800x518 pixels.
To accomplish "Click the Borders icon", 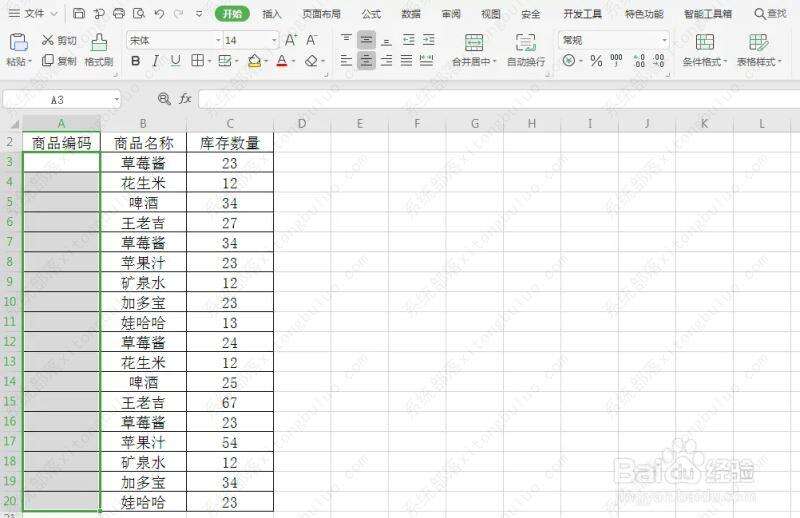I will click(x=197, y=61).
